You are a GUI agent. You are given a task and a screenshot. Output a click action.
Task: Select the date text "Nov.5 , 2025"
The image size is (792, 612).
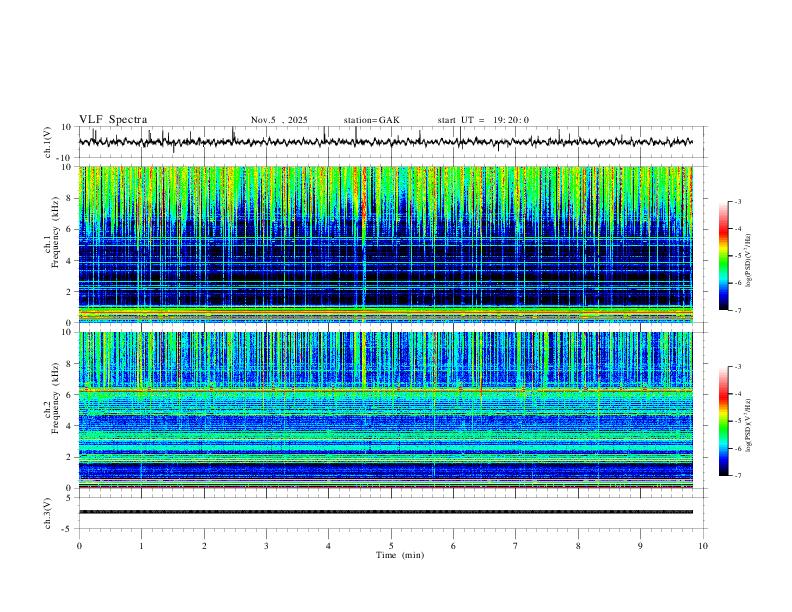tap(279, 120)
